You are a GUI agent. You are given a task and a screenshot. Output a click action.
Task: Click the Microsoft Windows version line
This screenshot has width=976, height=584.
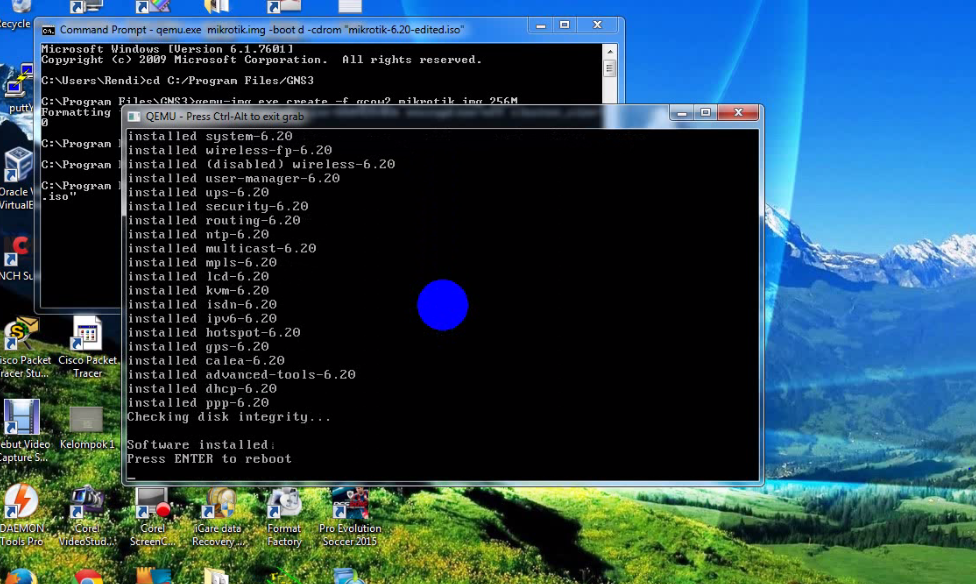pos(167,49)
